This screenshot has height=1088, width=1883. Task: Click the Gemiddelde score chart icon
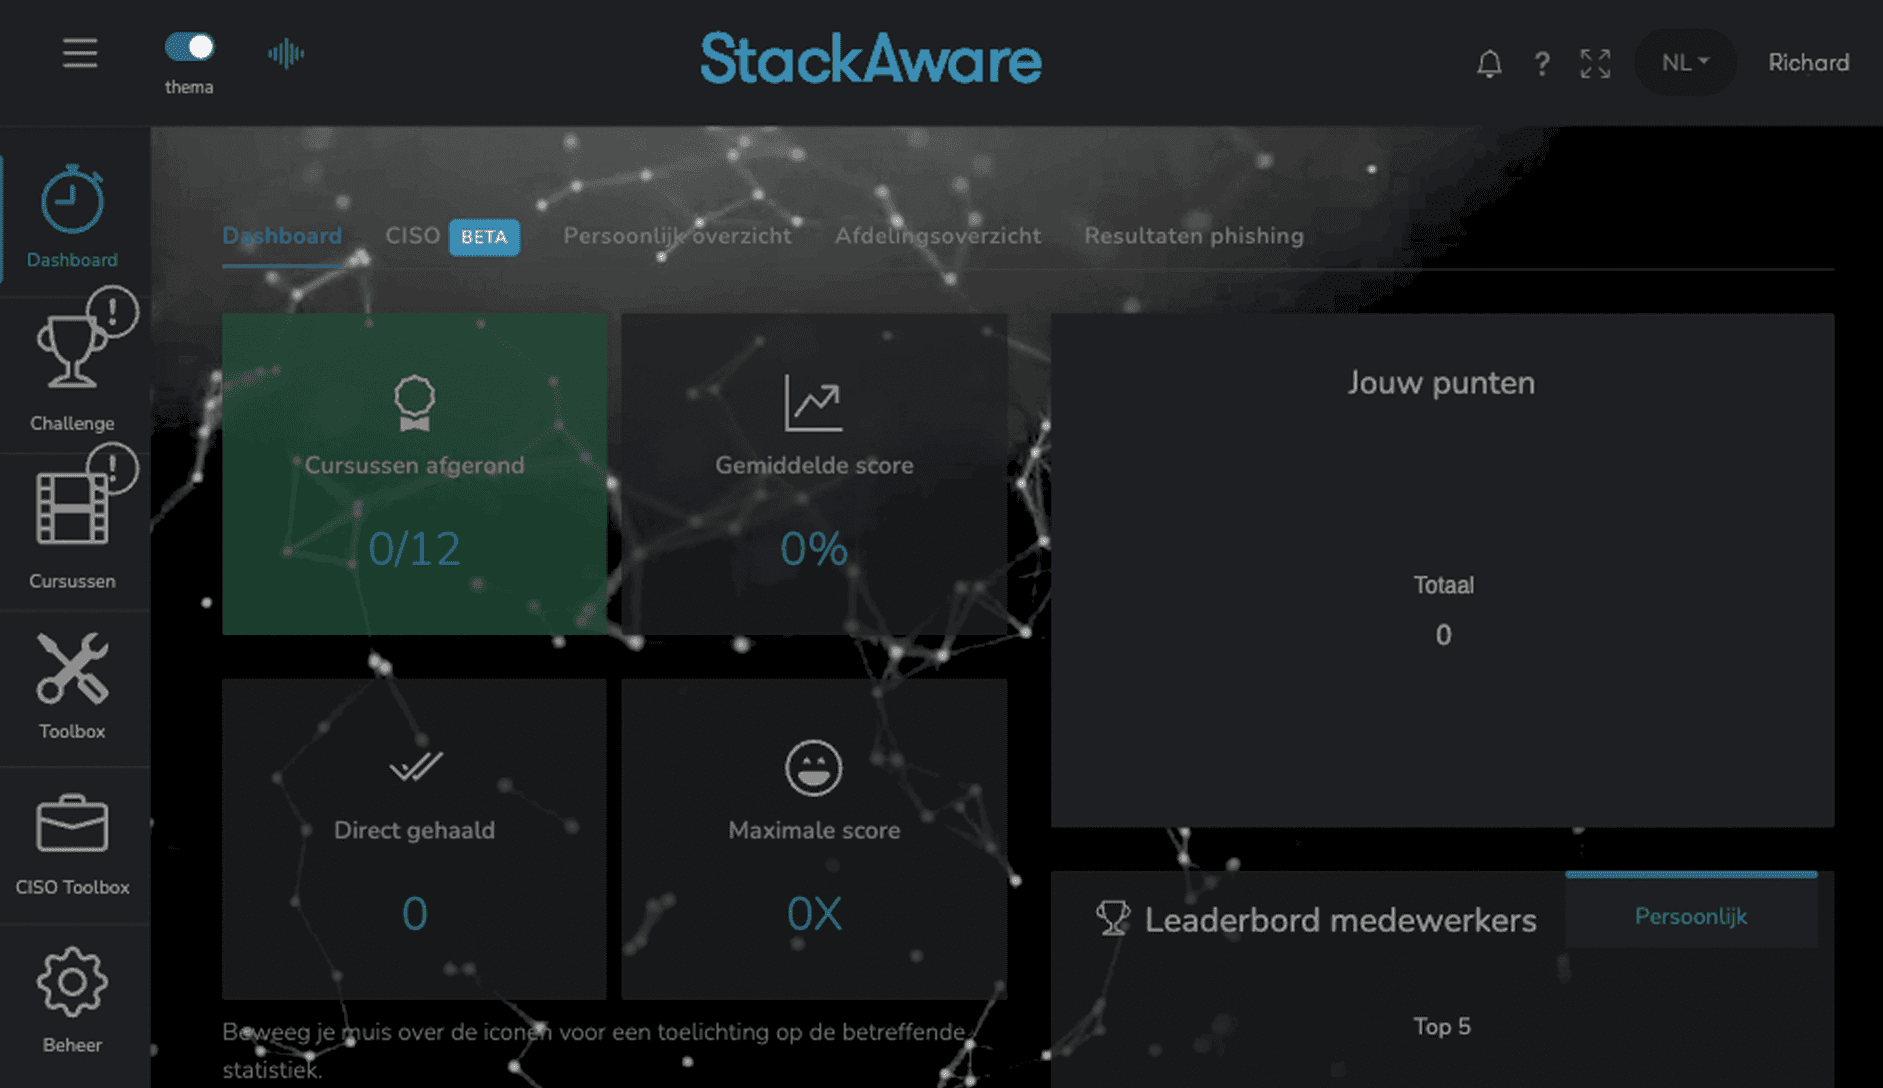pos(813,403)
